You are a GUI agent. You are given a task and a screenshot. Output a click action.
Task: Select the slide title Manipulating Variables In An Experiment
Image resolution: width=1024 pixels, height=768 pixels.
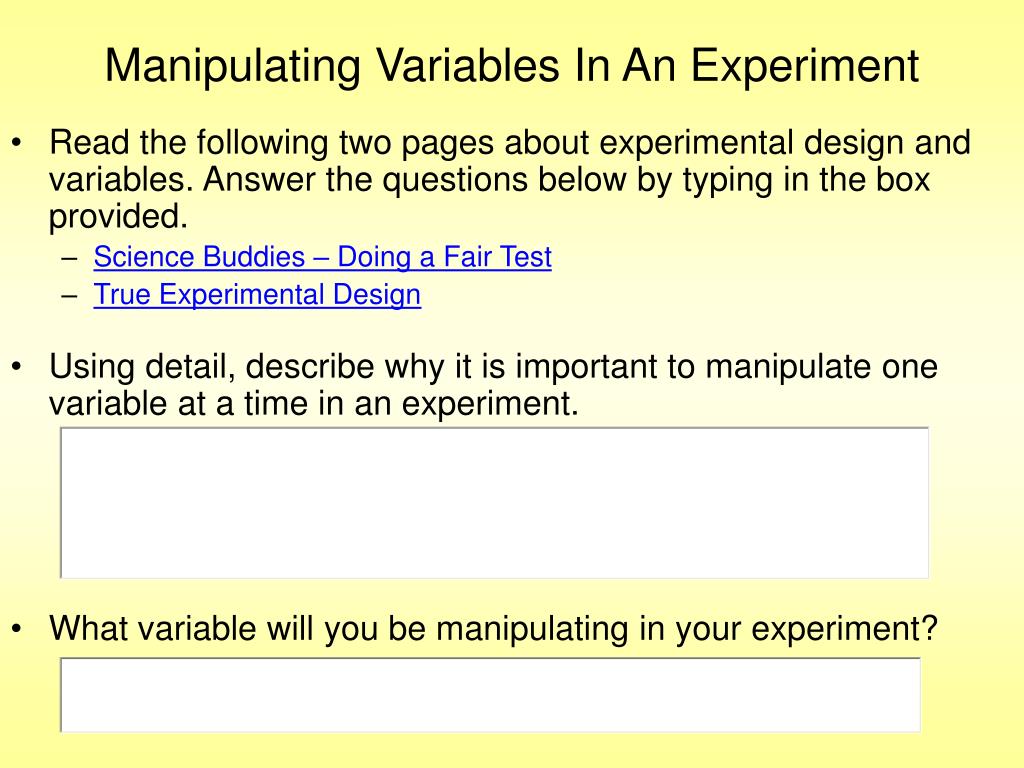coord(511,66)
